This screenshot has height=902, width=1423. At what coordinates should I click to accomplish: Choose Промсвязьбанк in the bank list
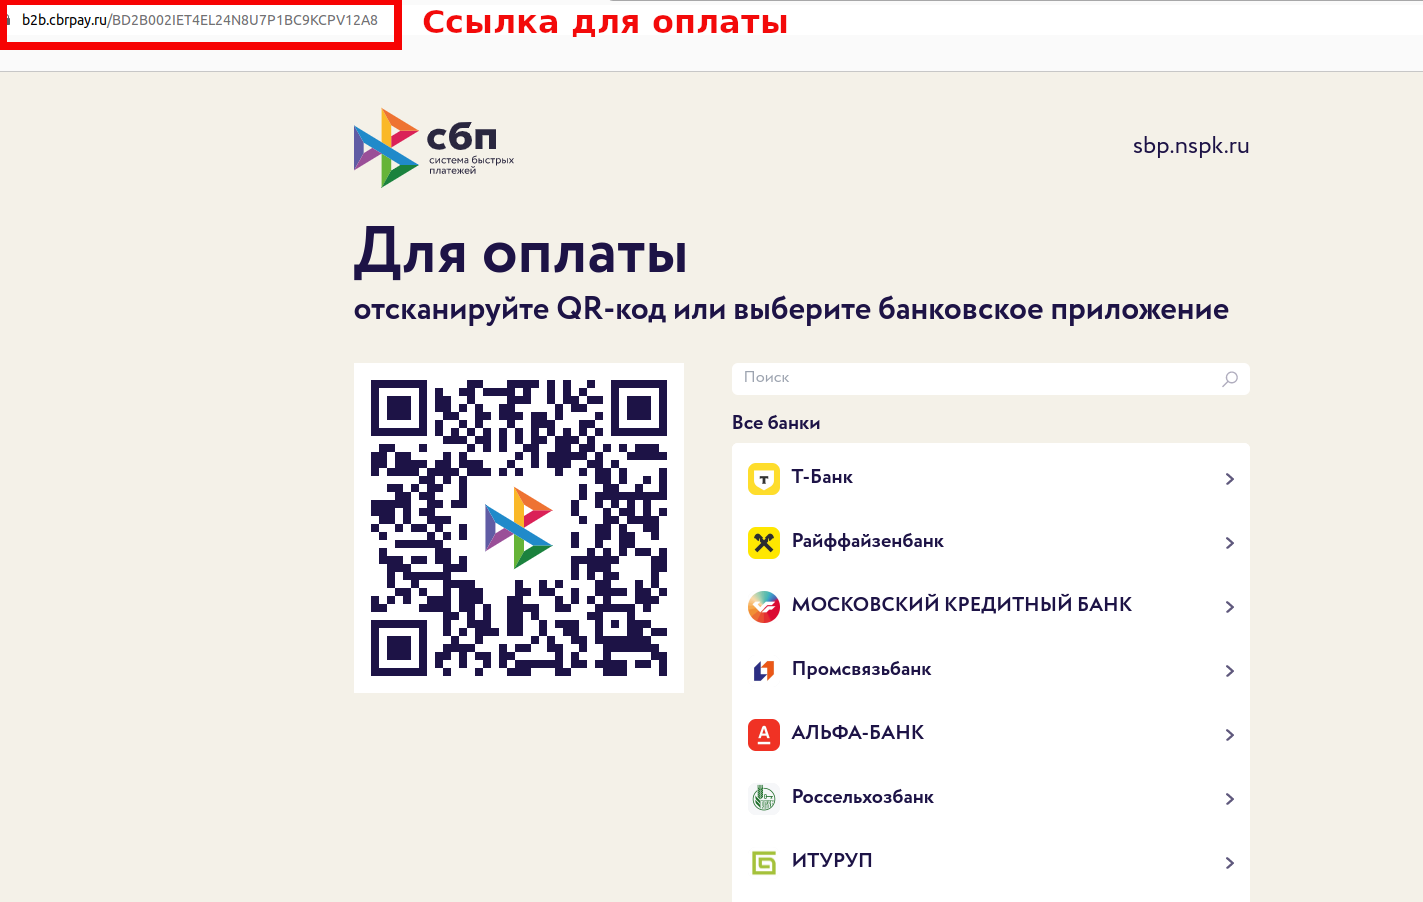coord(861,669)
